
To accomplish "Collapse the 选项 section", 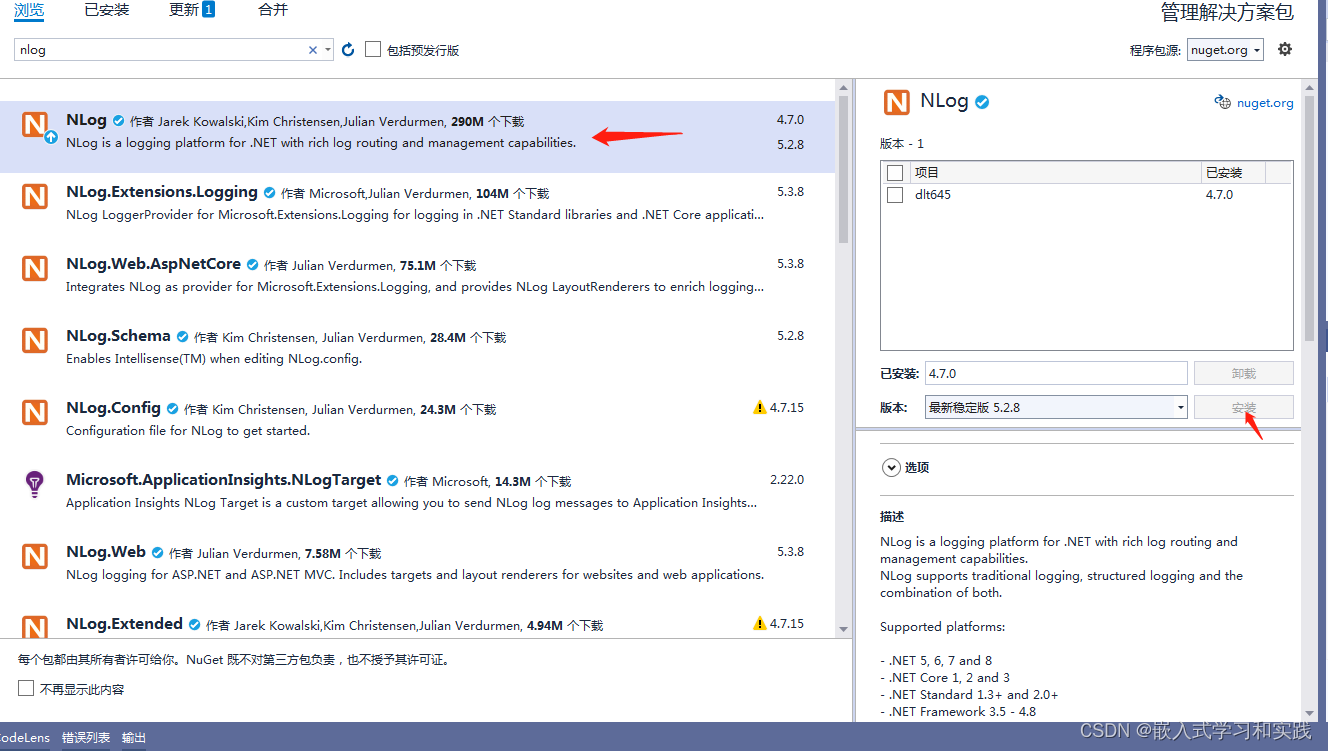I will 891,466.
